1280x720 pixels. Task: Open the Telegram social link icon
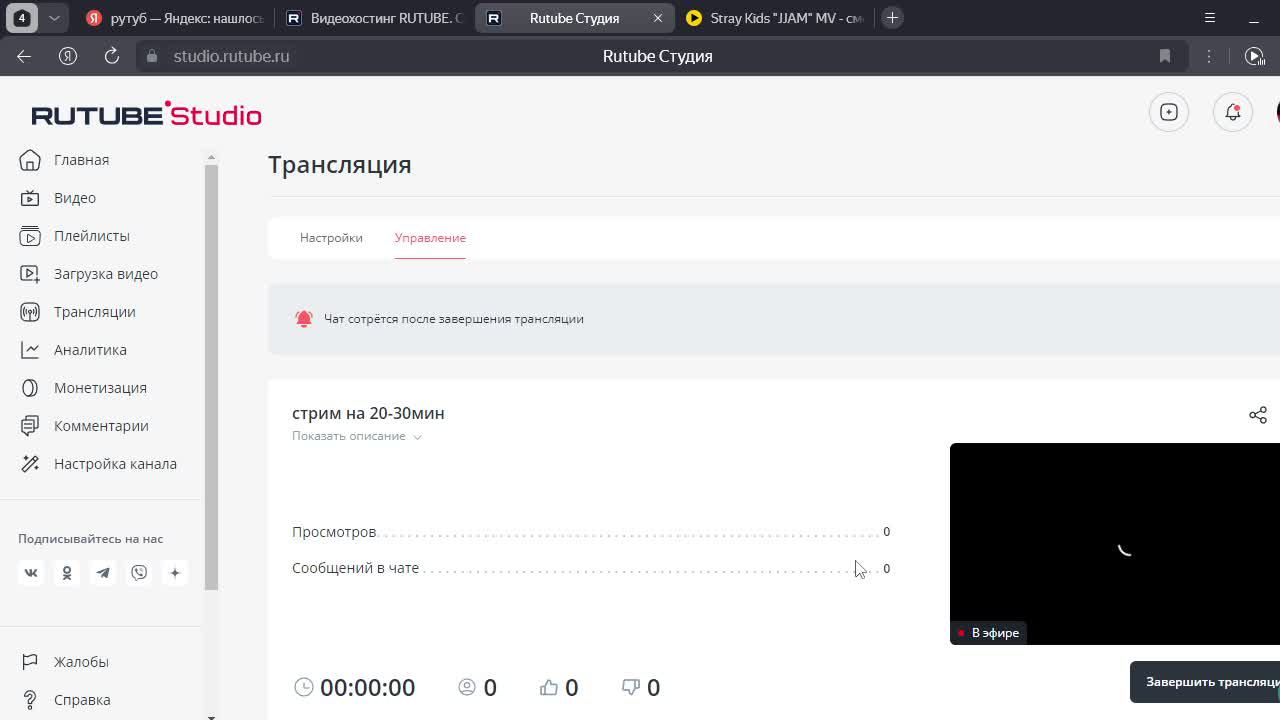pos(103,573)
